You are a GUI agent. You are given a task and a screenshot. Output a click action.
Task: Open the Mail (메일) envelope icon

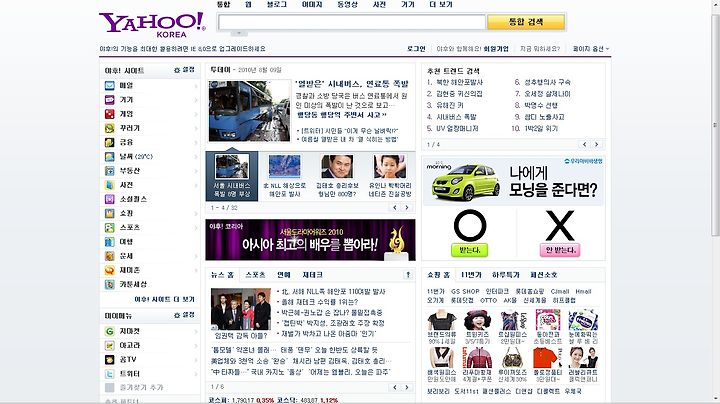pos(110,85)
